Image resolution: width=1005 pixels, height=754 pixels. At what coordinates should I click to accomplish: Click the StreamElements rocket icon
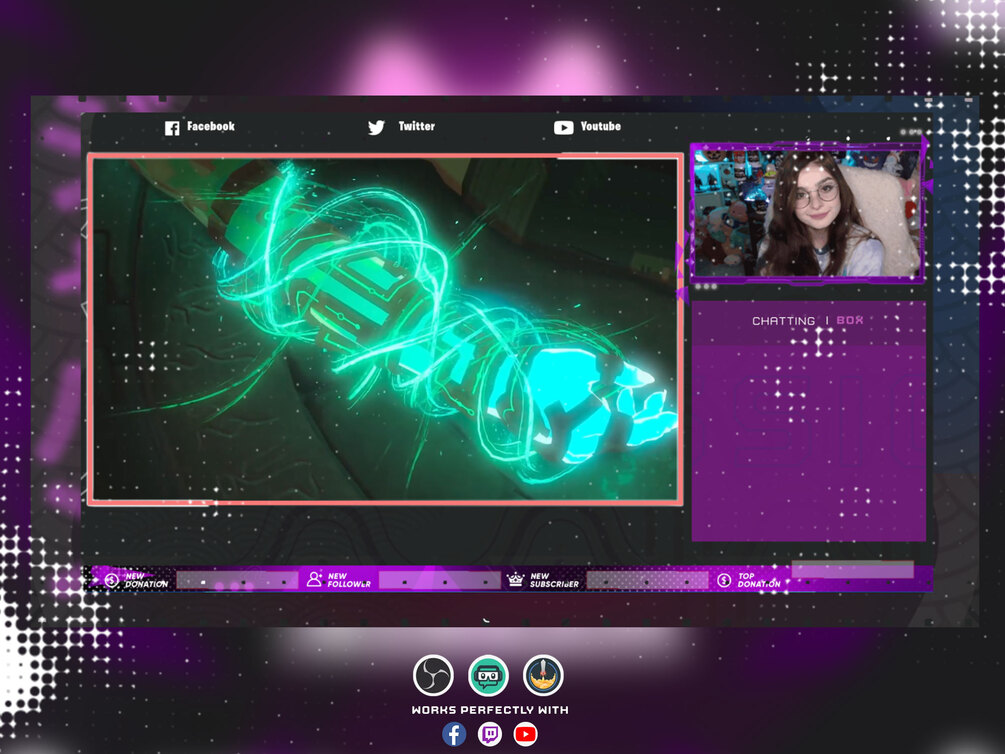click(544, 675)
